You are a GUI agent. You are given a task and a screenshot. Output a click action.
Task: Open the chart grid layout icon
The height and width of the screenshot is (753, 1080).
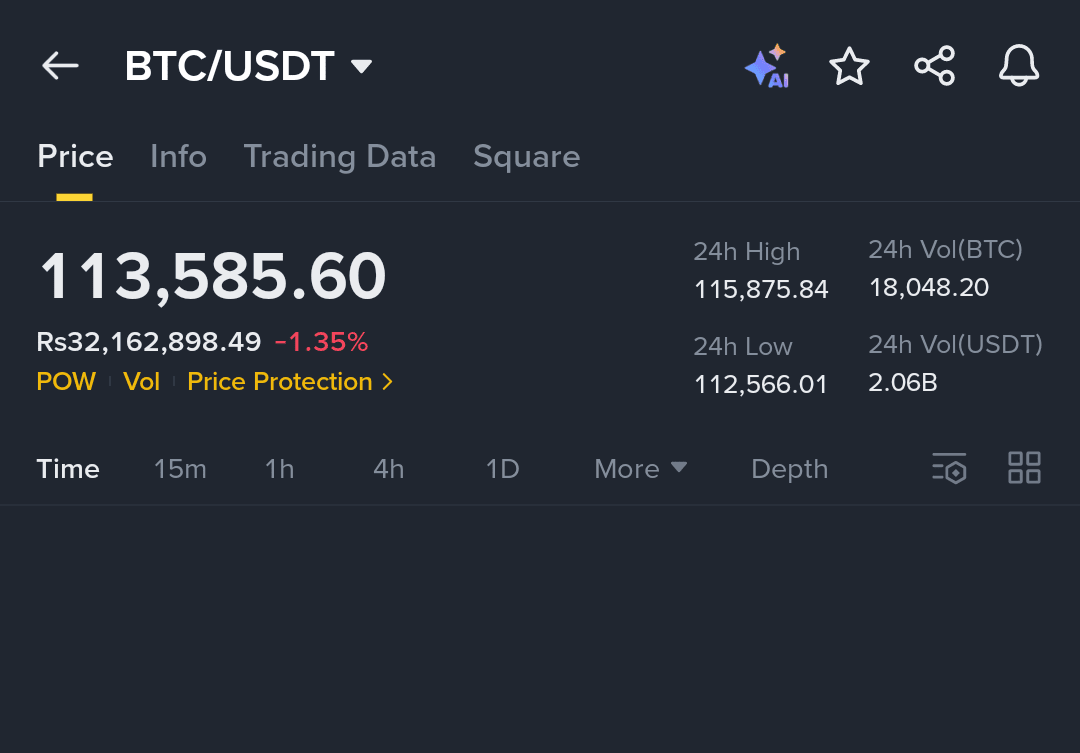pyautogui.click(x=1024, y=468)
